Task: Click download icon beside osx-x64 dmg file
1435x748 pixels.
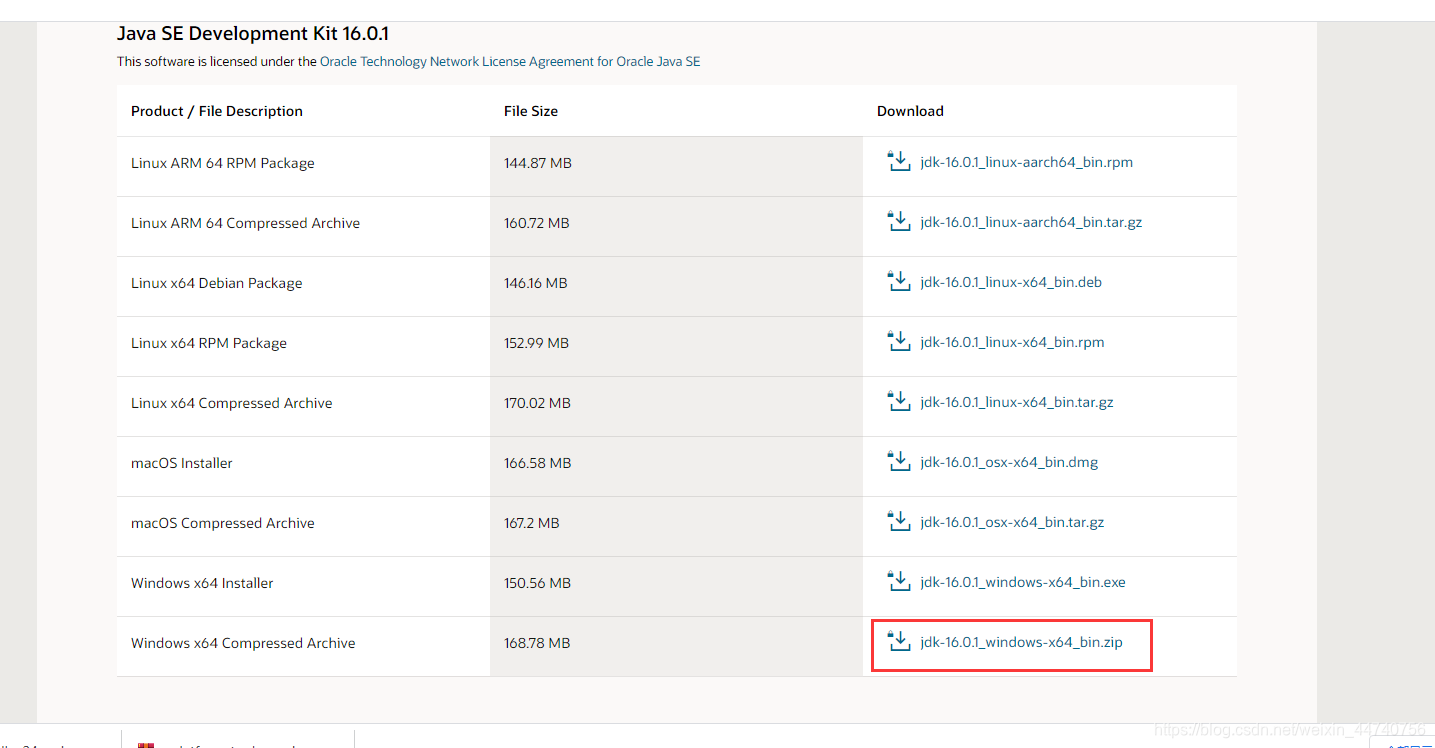Action: tap(899, 461)
